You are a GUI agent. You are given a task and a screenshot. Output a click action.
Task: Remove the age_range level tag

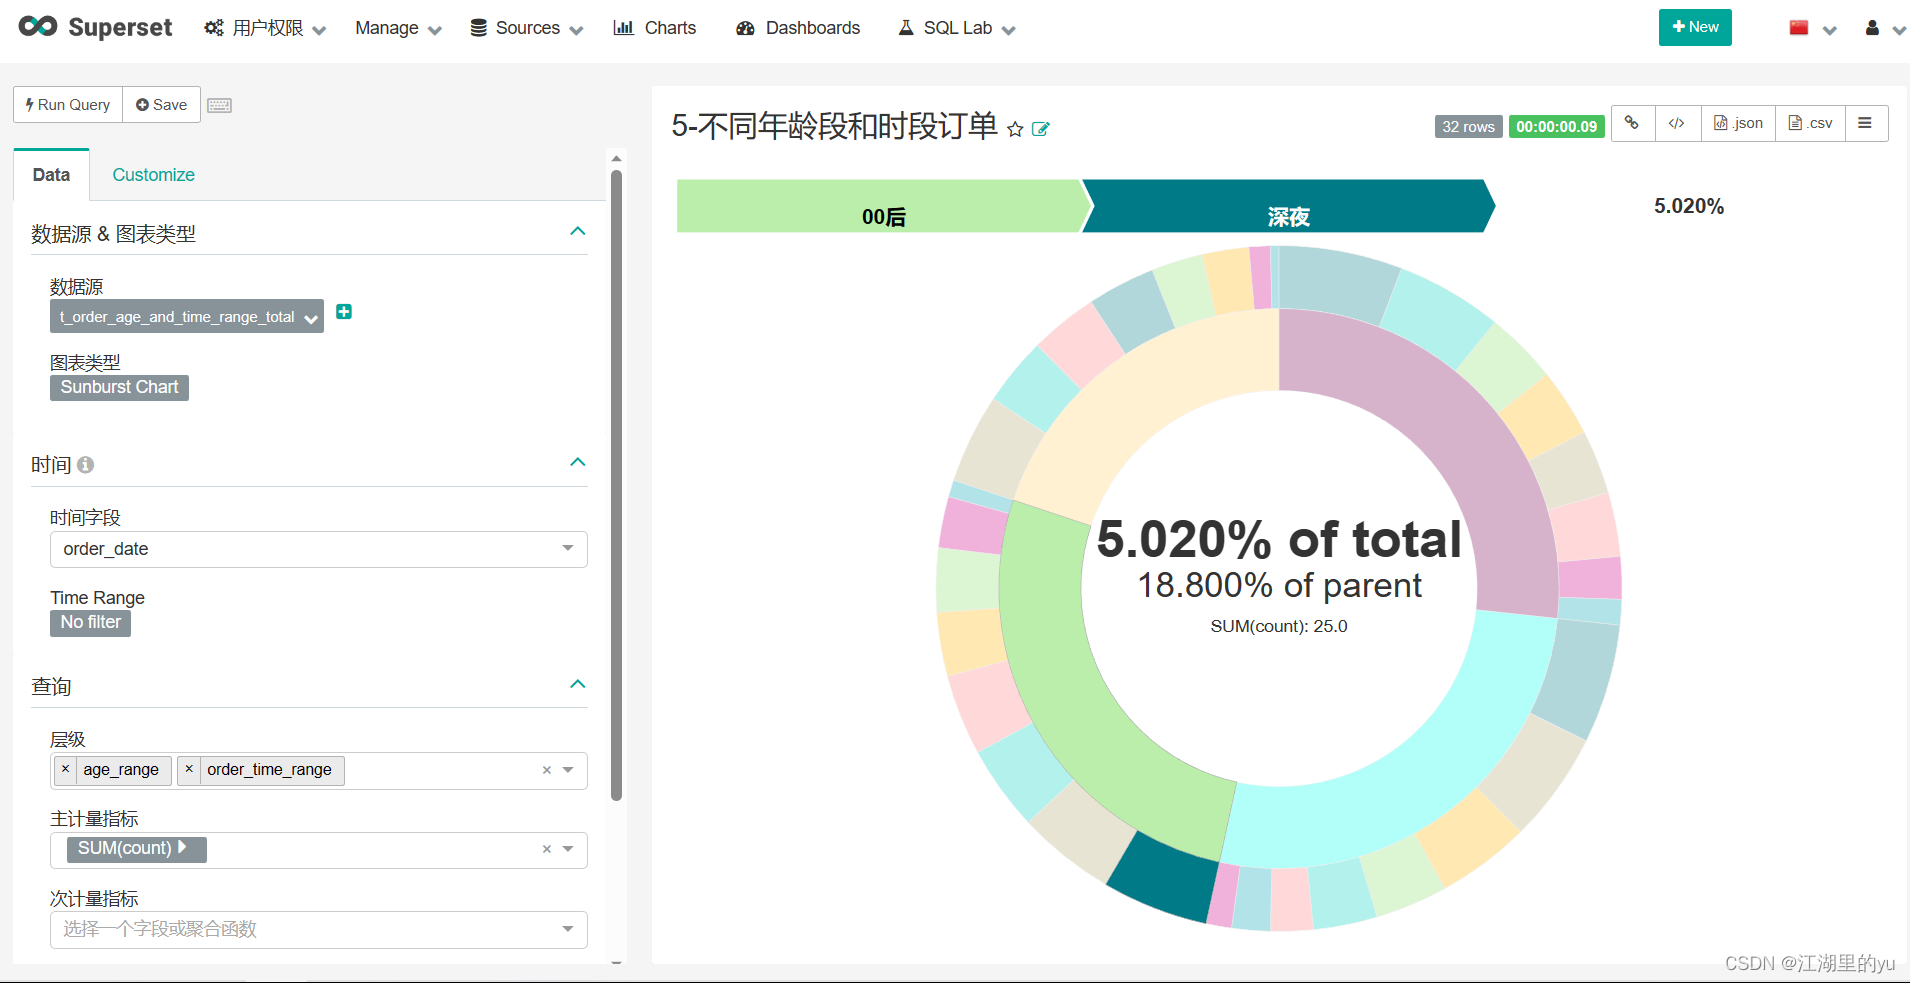(65, 769)
